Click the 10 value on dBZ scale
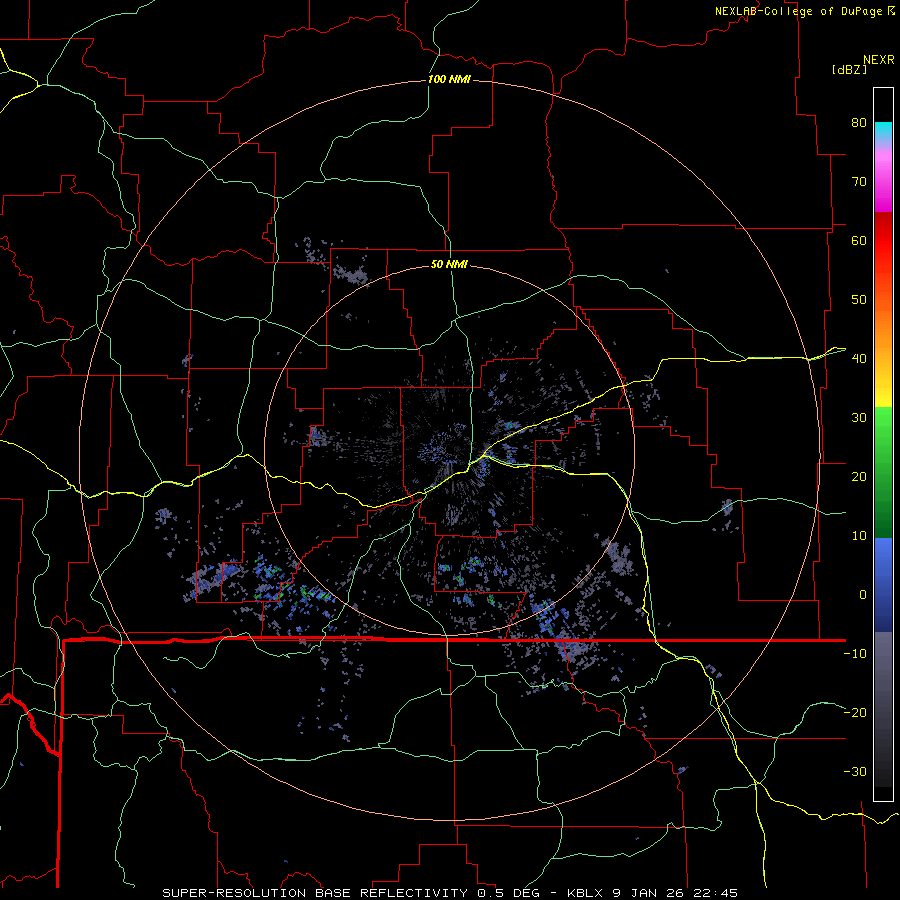Viewport: 900px width, 900px height. tap(859, 536)
